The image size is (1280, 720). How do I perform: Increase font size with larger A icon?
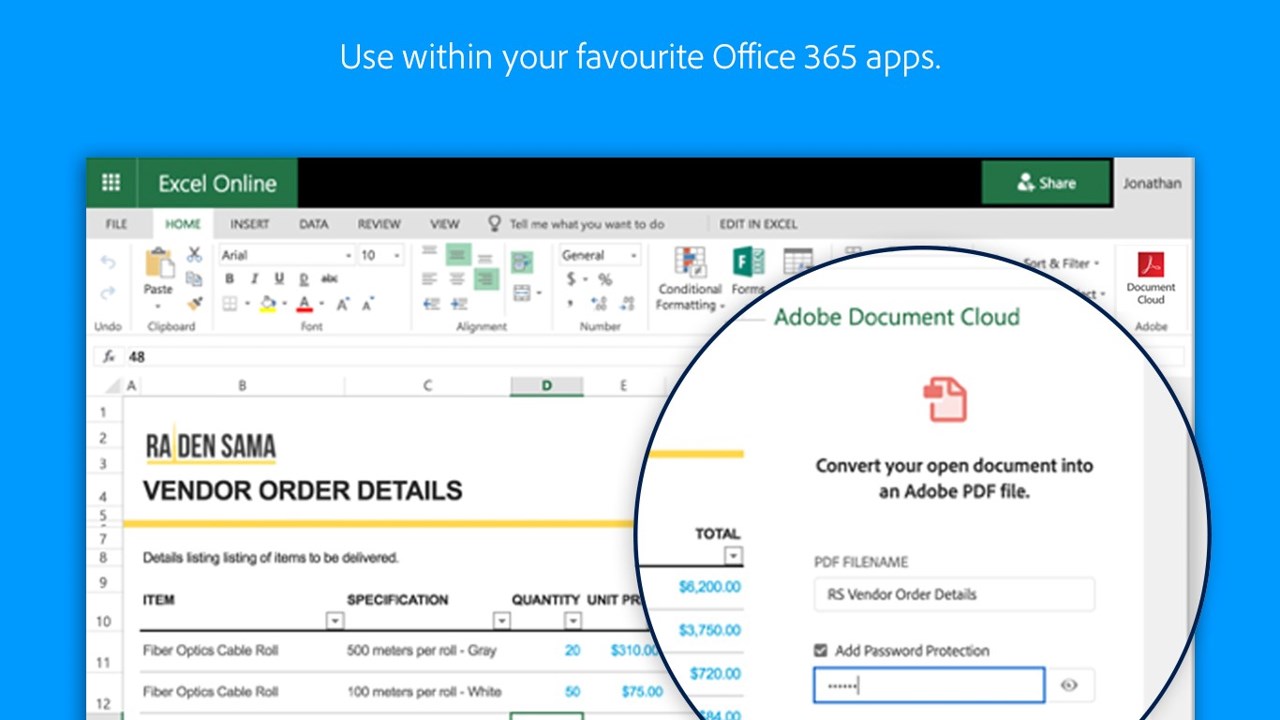(343, 304)
